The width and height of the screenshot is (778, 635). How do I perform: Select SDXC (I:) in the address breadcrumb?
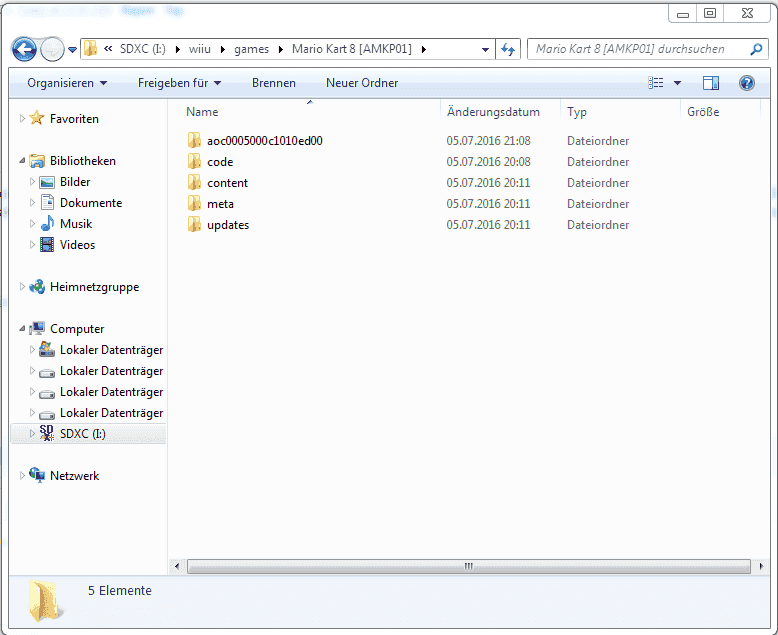pos(142,49)
